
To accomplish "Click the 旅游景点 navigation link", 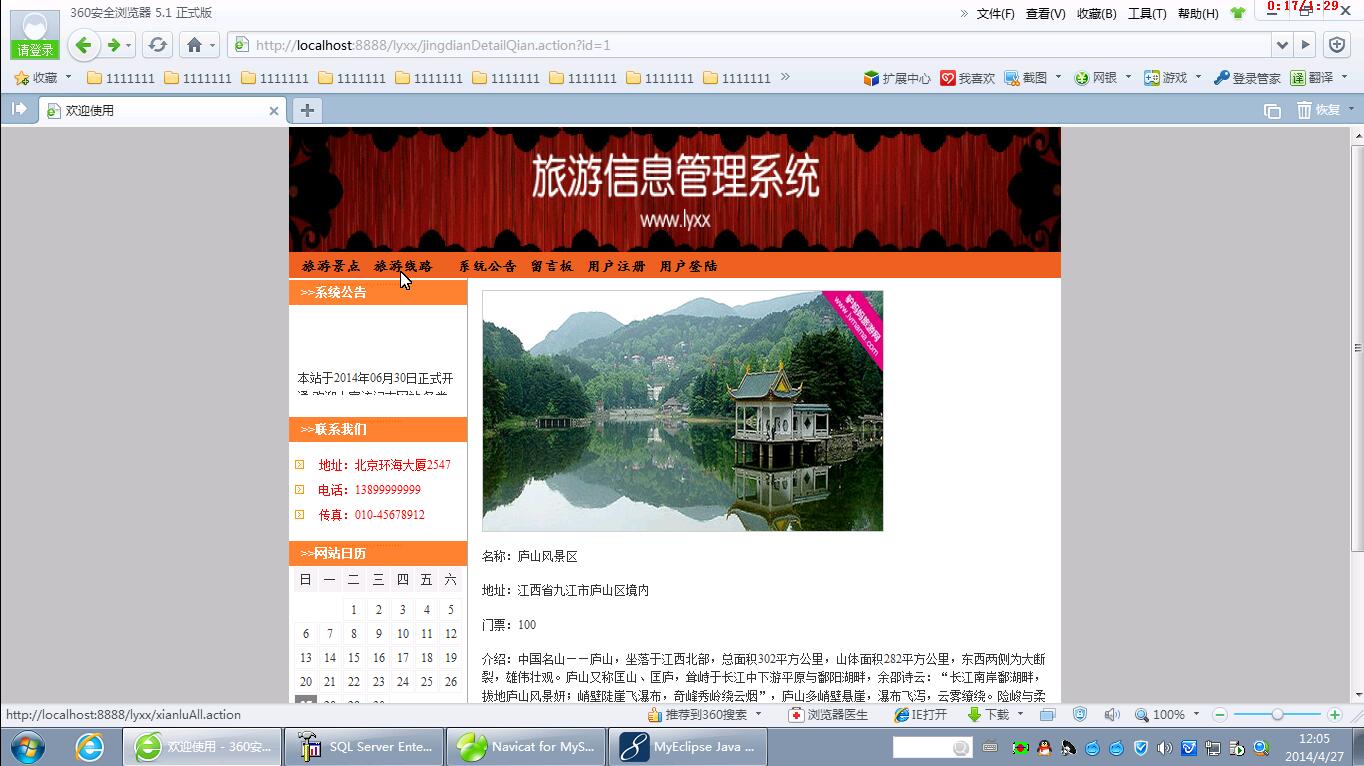I will tap(331, 266).
